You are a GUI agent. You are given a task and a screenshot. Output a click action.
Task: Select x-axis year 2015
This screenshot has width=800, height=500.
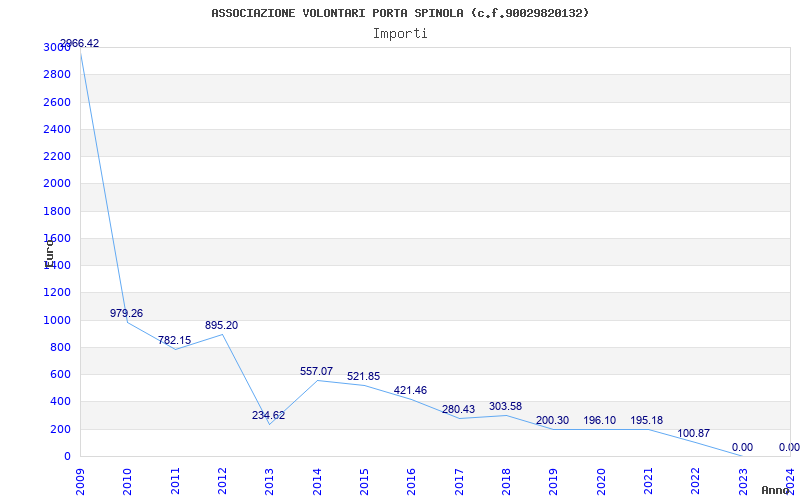coord(364,482)
